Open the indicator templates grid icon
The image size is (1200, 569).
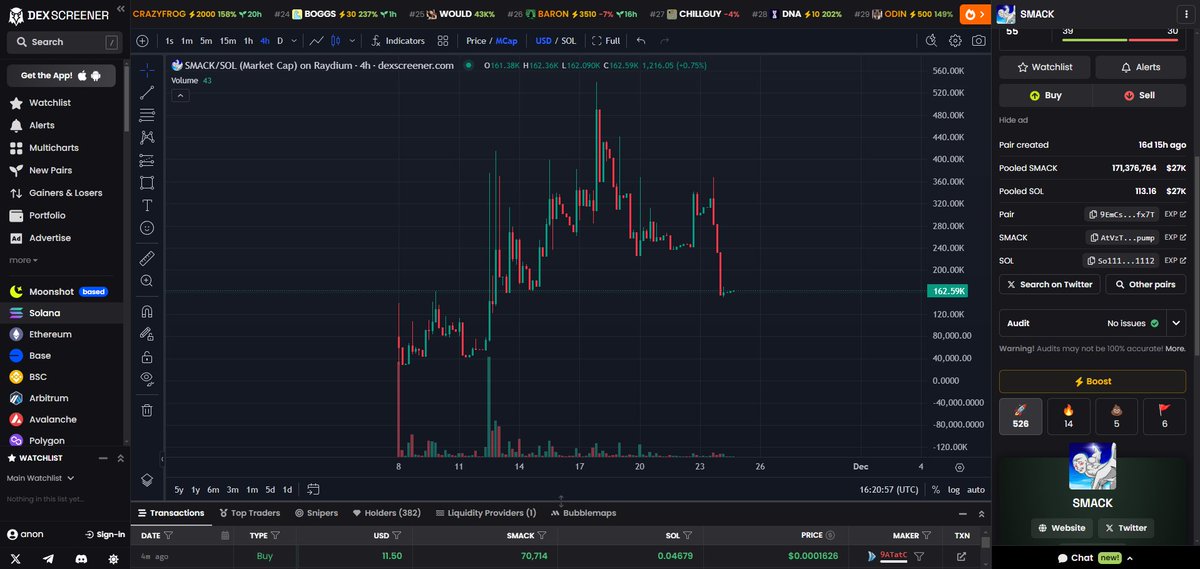(x=444, y=41)
